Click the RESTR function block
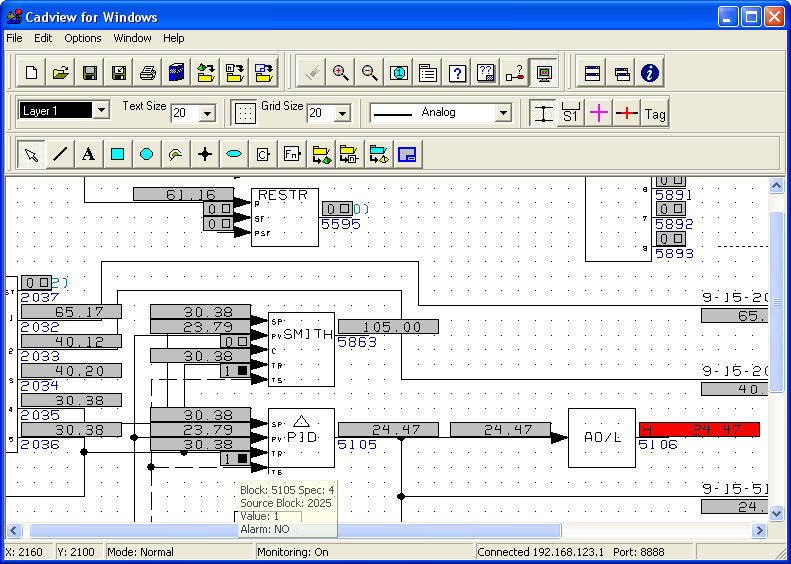This screenshot has height=564, width=791. click(285, 217)
